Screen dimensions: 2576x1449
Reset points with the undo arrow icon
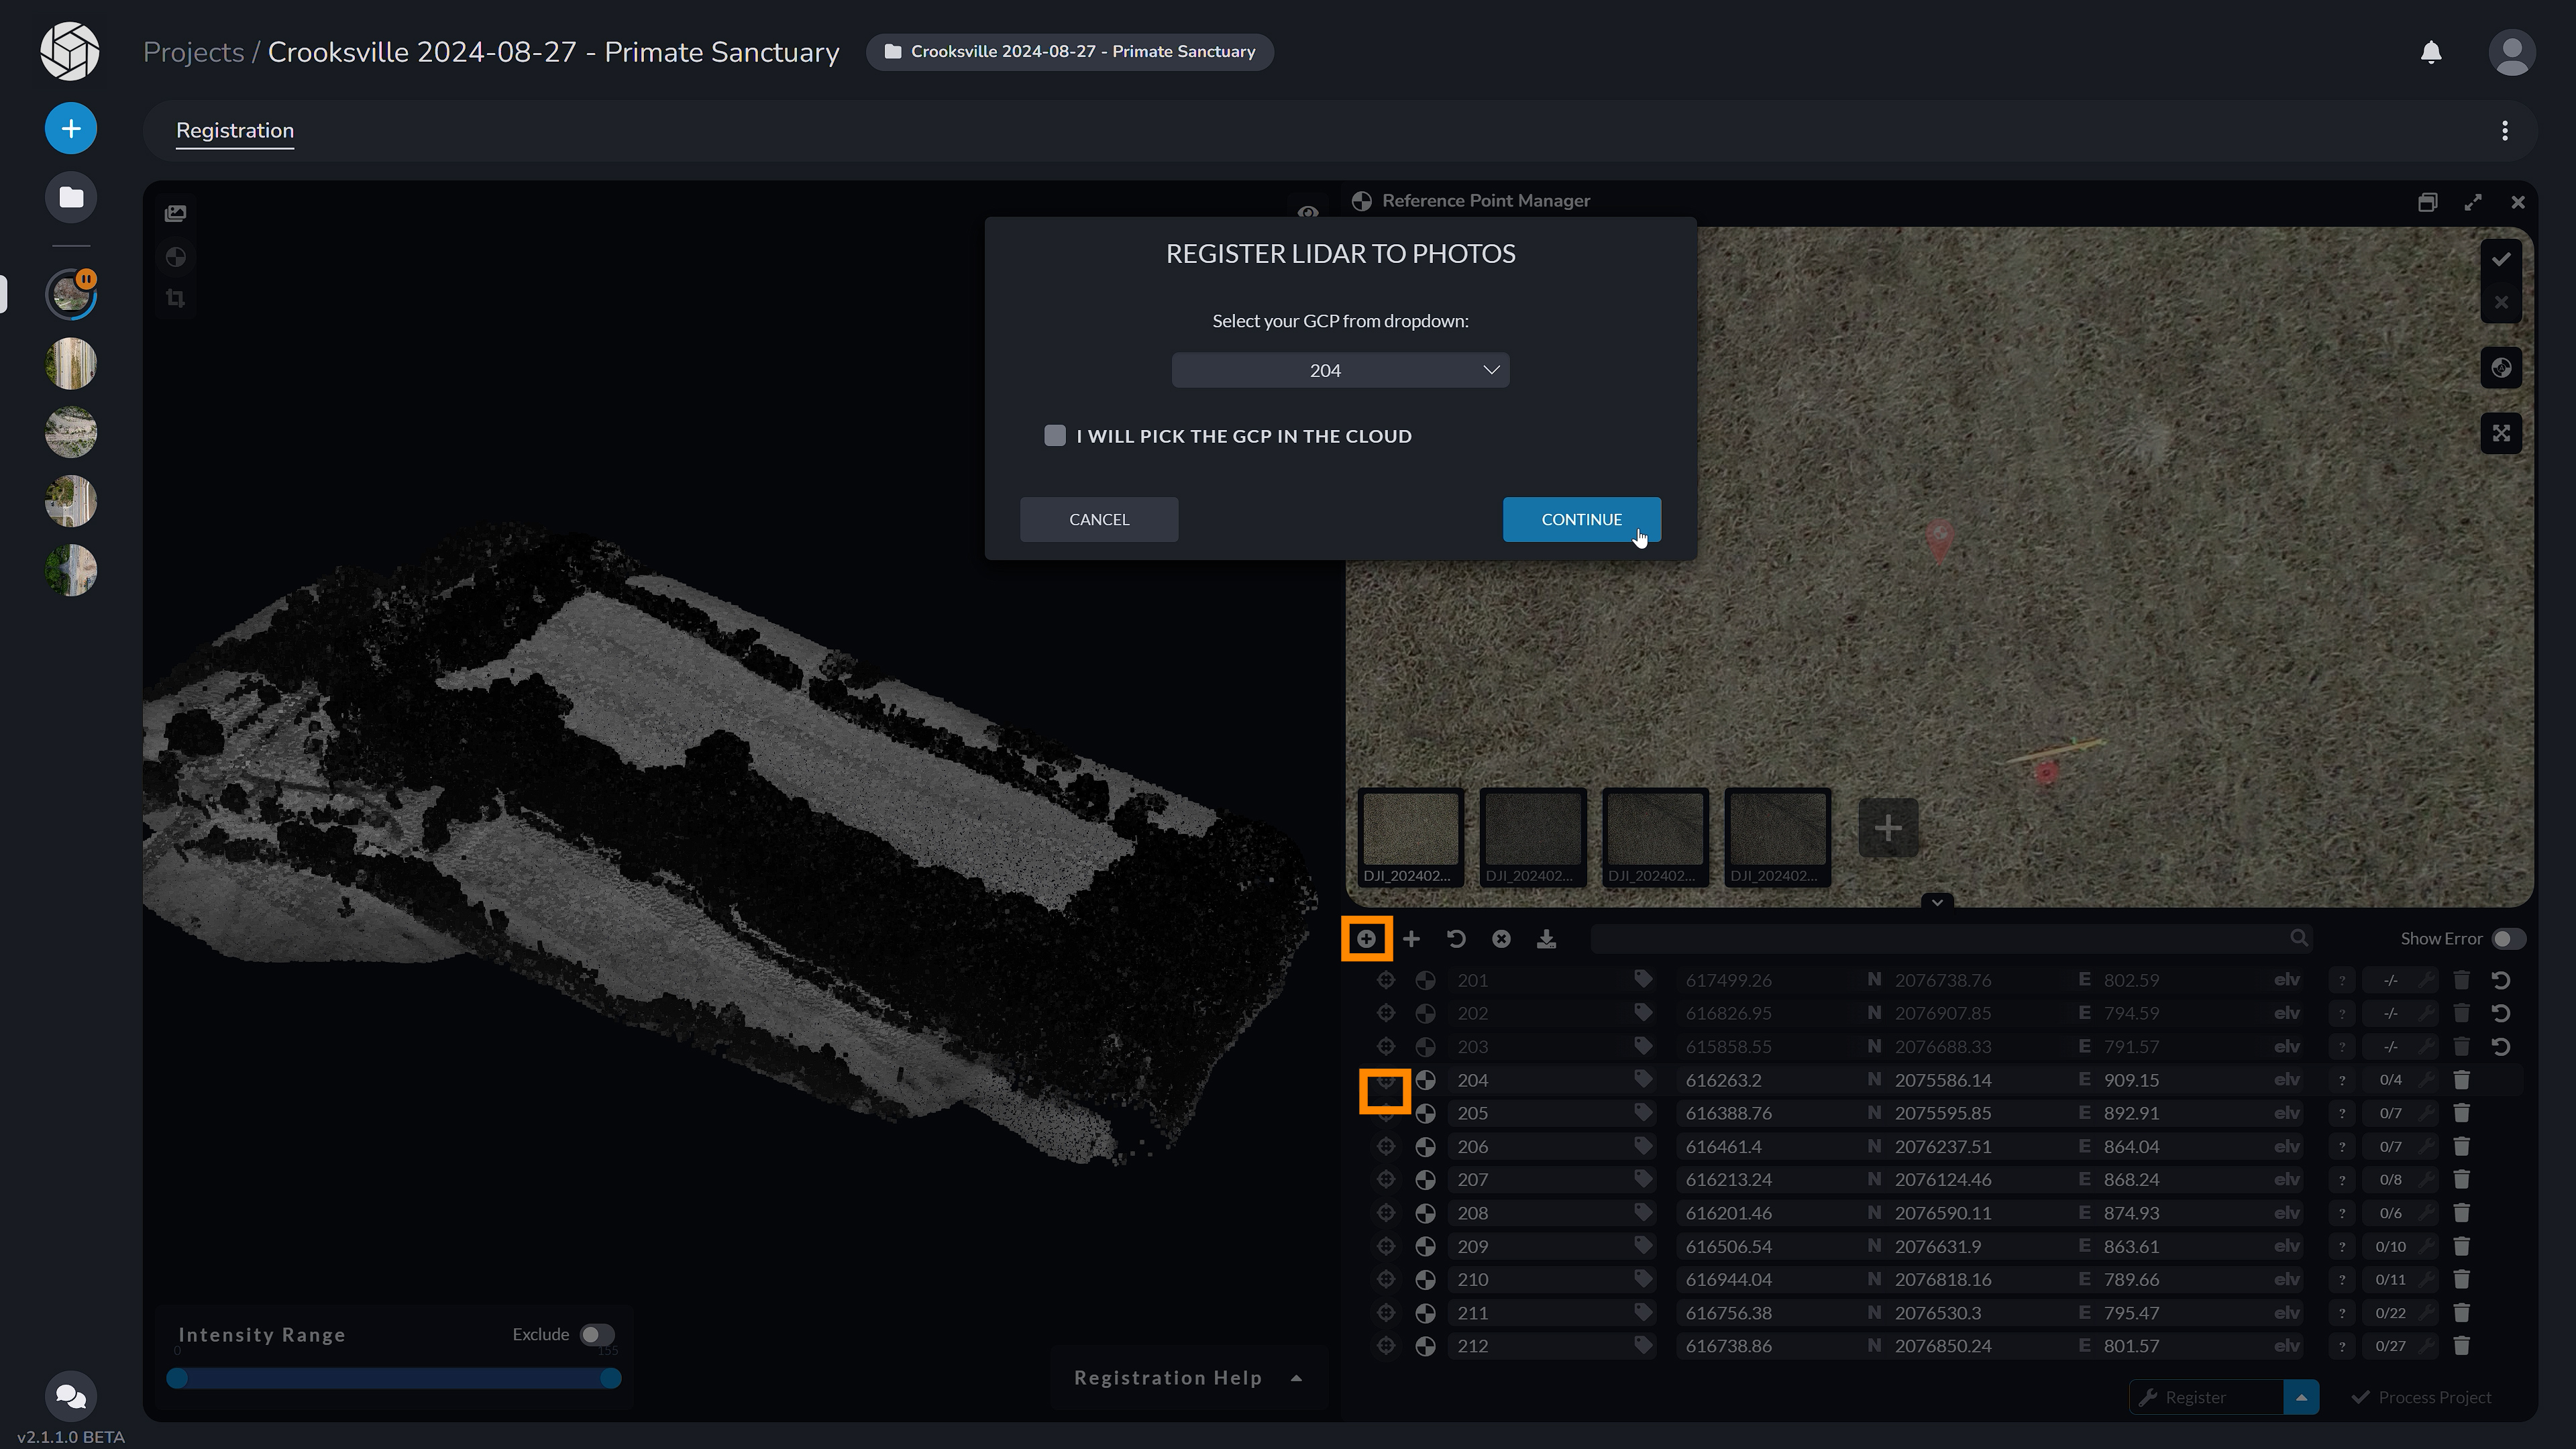pyautogui.click(x=1456, y=938)
